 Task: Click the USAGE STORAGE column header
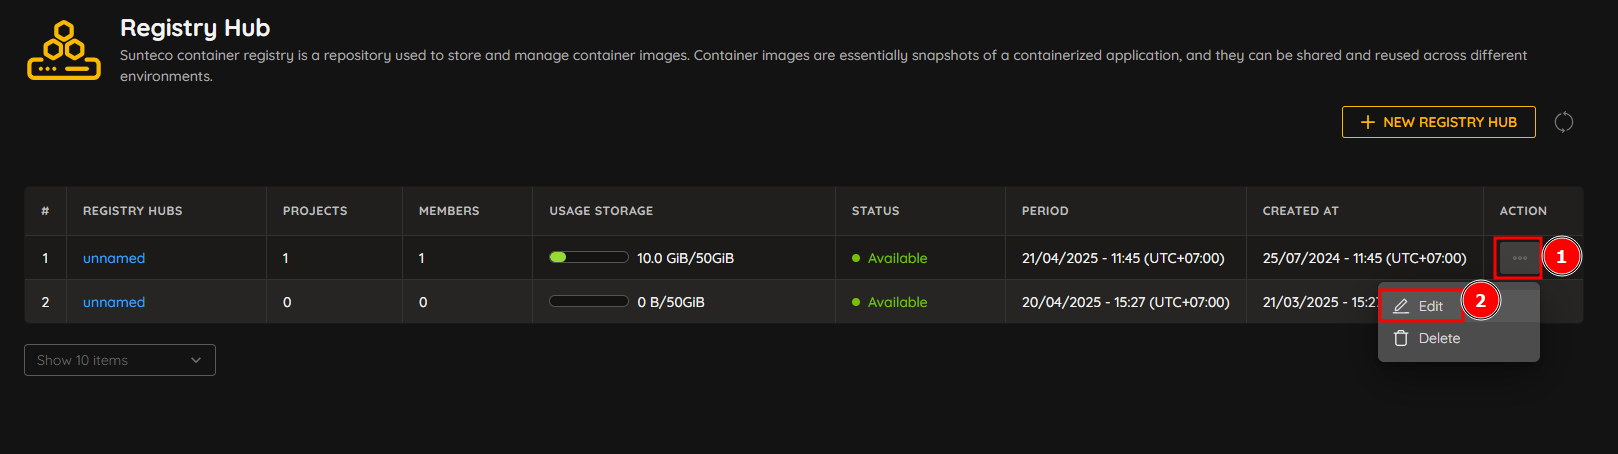point(601,211)
